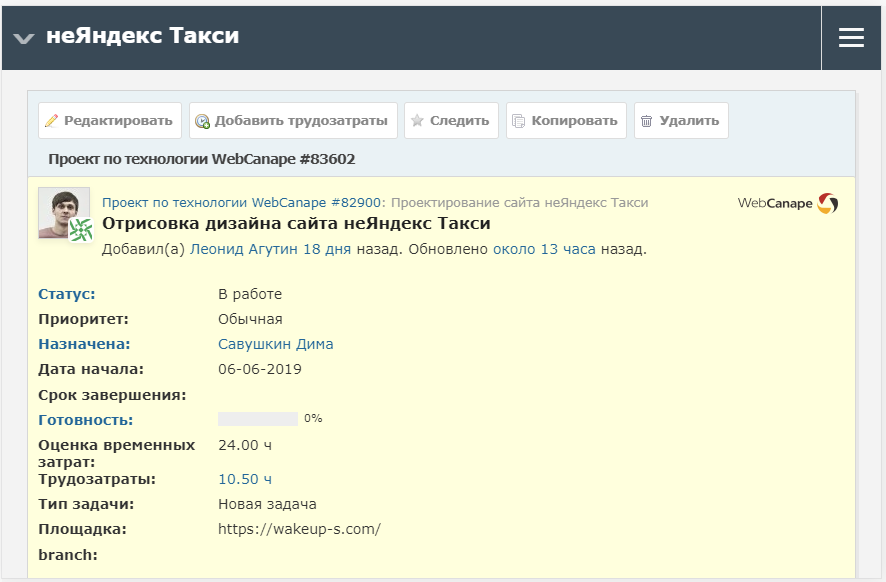Click the Статус field label
The height and width of the screenshot is (582, 886).
[x=67, y=294]
